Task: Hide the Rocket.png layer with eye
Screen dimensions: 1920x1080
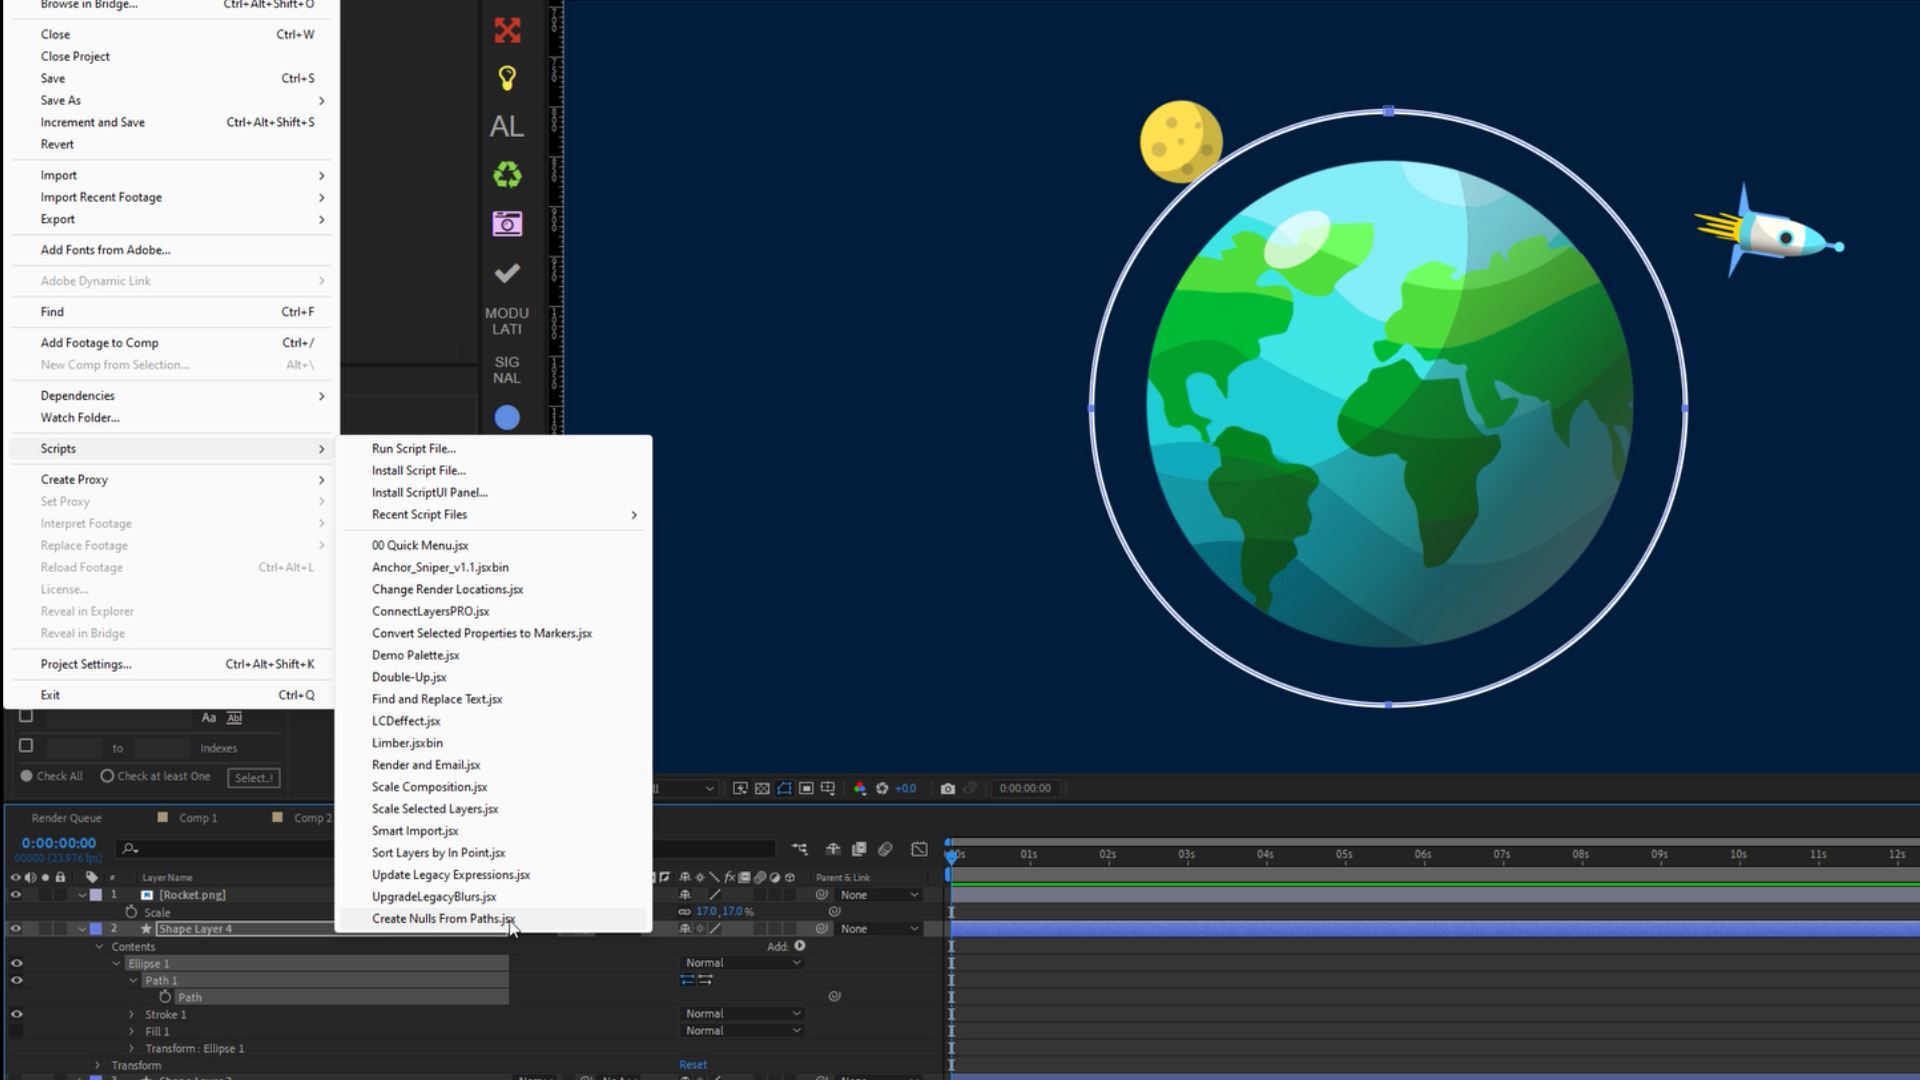Action: (16, 895)
